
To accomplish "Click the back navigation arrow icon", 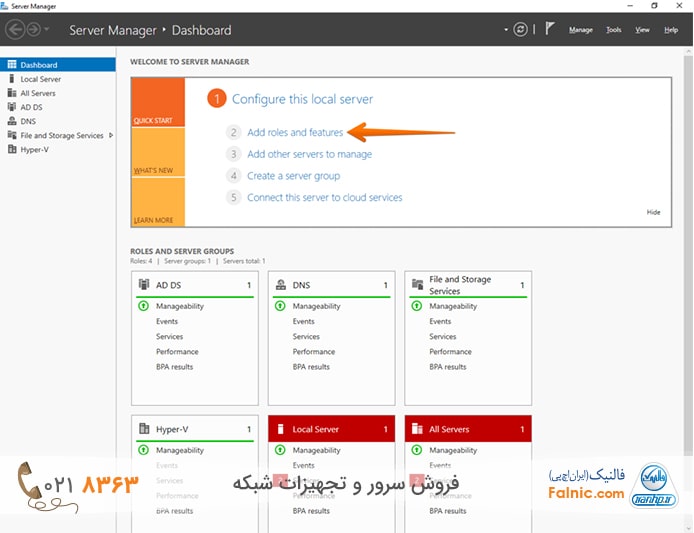I will tap(15, 30).
